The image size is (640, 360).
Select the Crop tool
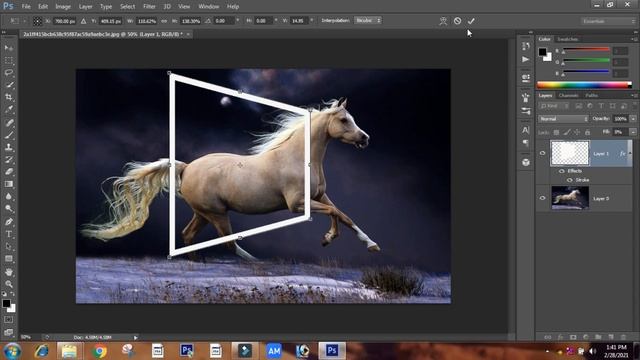pos(9,97)
